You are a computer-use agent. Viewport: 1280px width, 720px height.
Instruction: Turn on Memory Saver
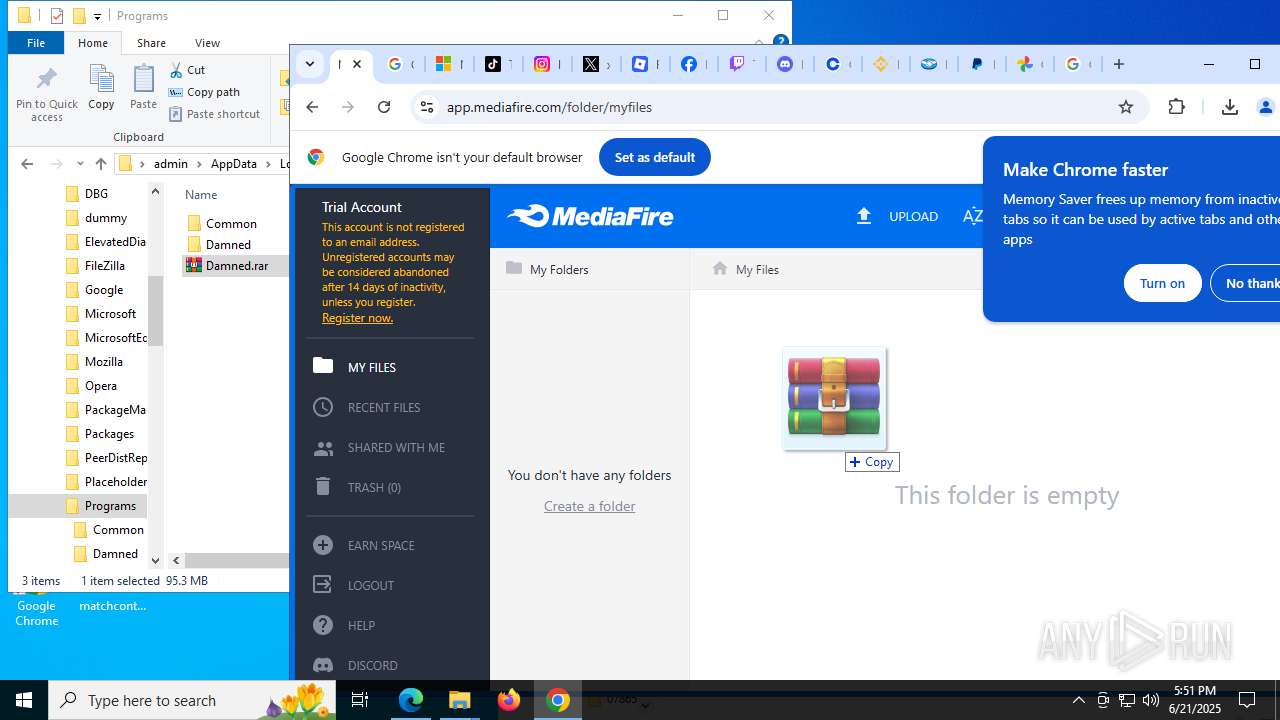coord(1162,283)
